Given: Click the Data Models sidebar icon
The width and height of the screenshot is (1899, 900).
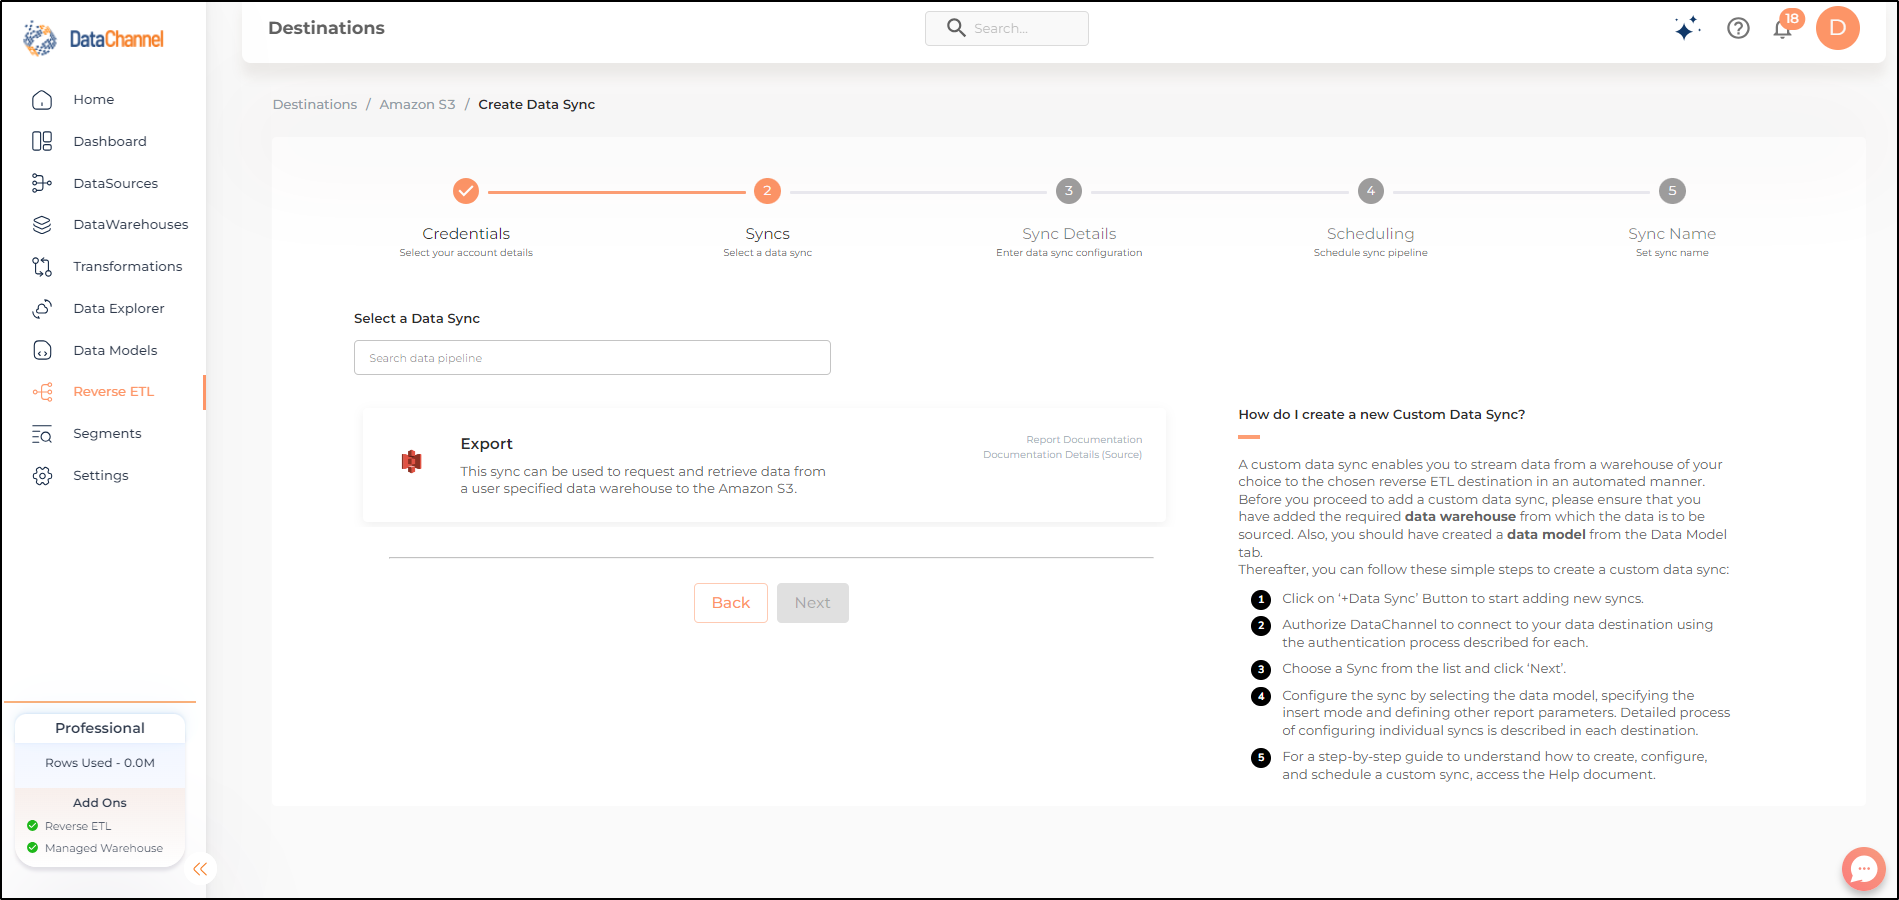Looking at the screenshot, I should click(42, 350).
